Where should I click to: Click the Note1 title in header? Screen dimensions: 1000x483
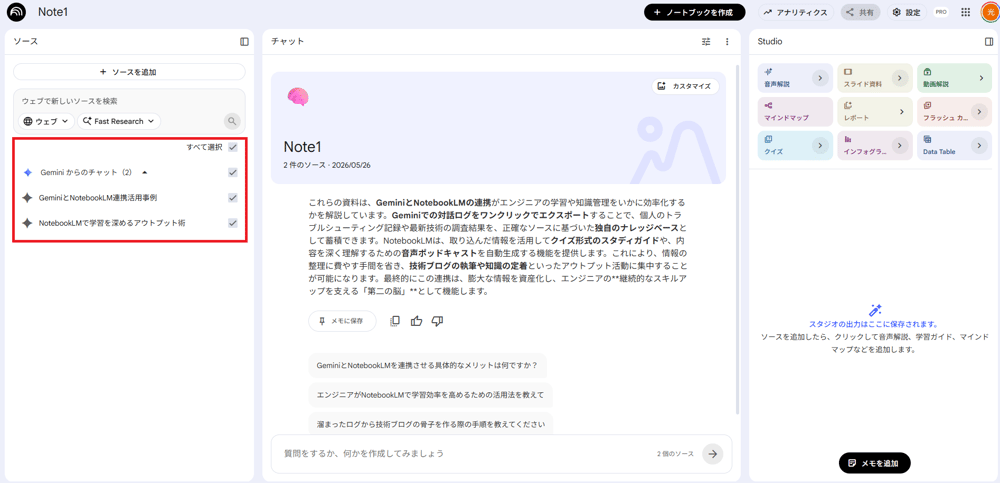pyautogui.click(x=53, y=12)
